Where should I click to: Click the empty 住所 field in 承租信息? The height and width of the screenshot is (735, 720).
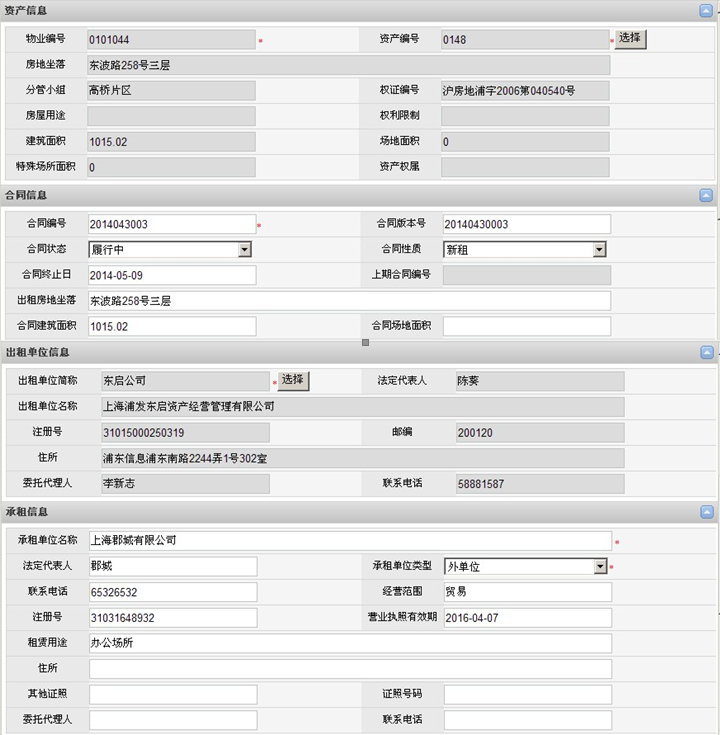coord(349,669)
